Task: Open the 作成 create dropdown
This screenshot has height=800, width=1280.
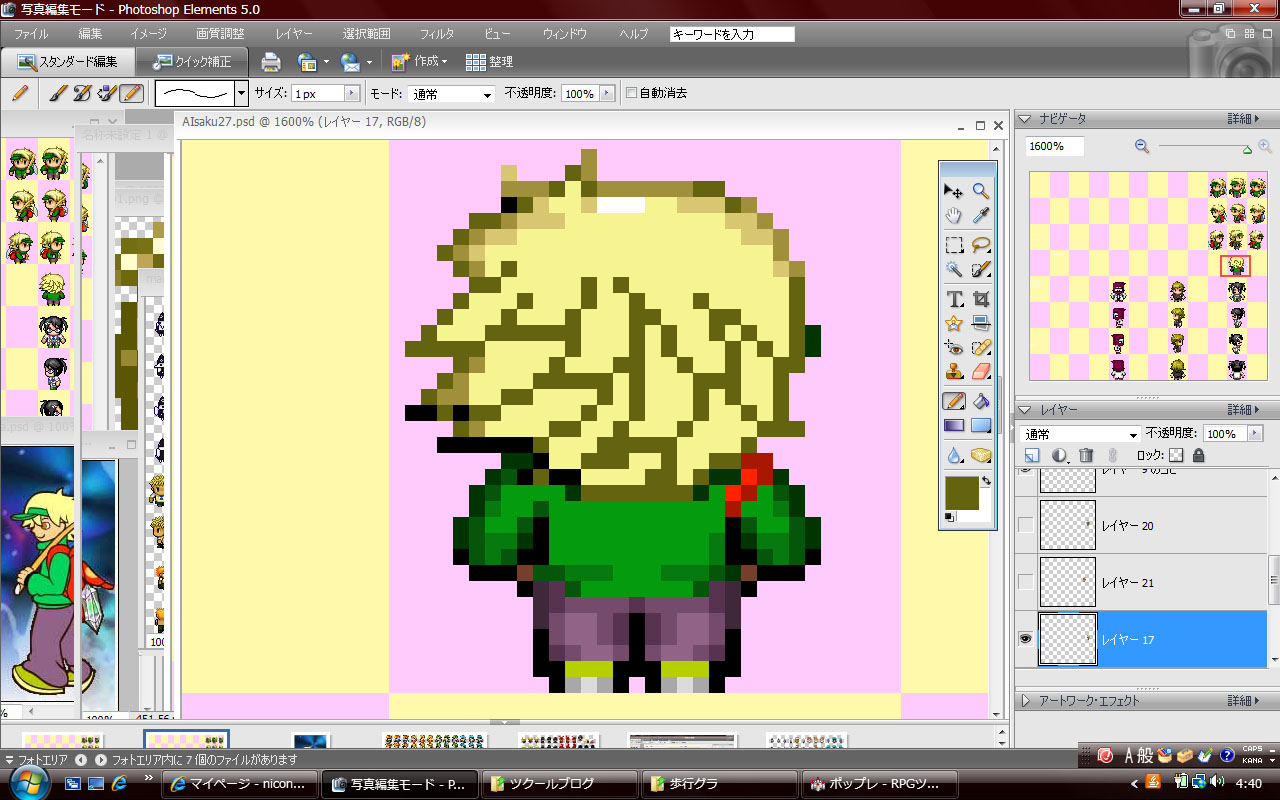Action: [420, 62]
